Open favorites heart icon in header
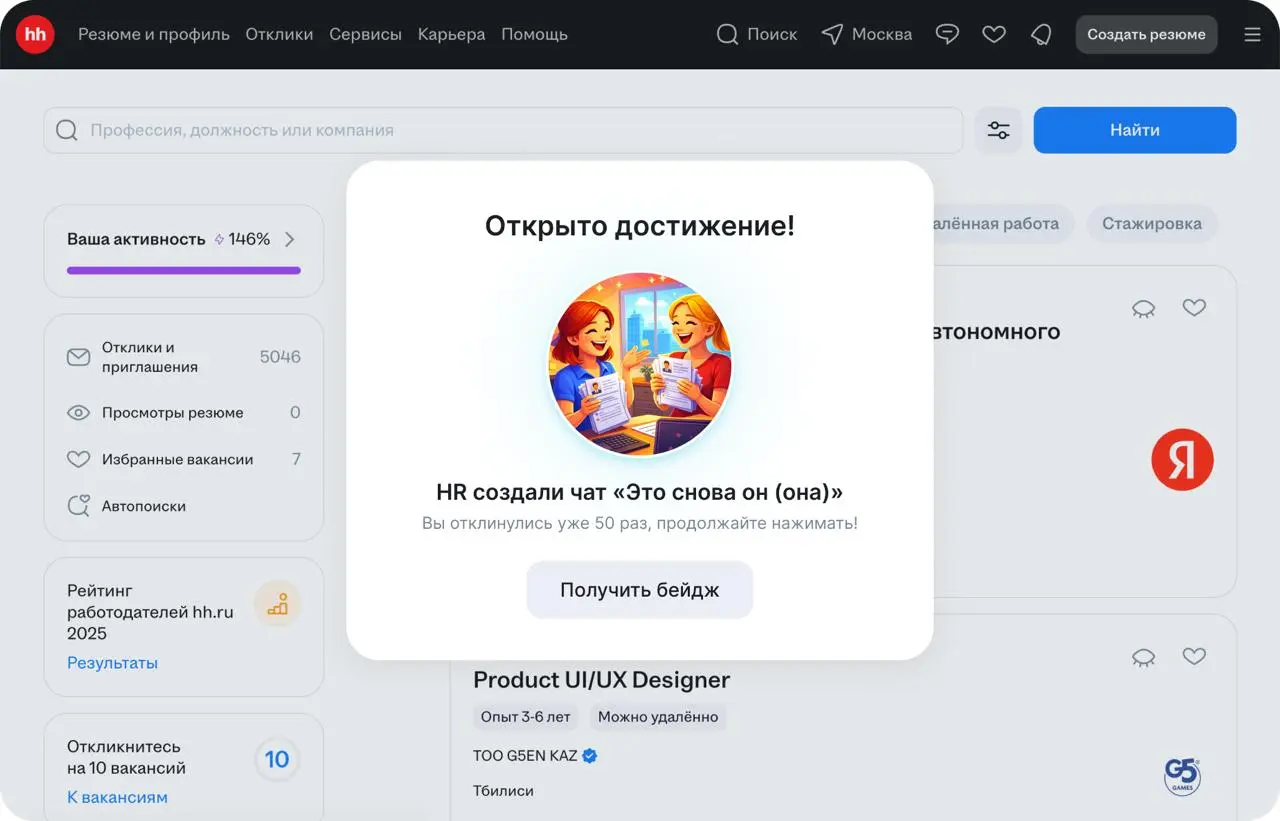 coord(994,34)
